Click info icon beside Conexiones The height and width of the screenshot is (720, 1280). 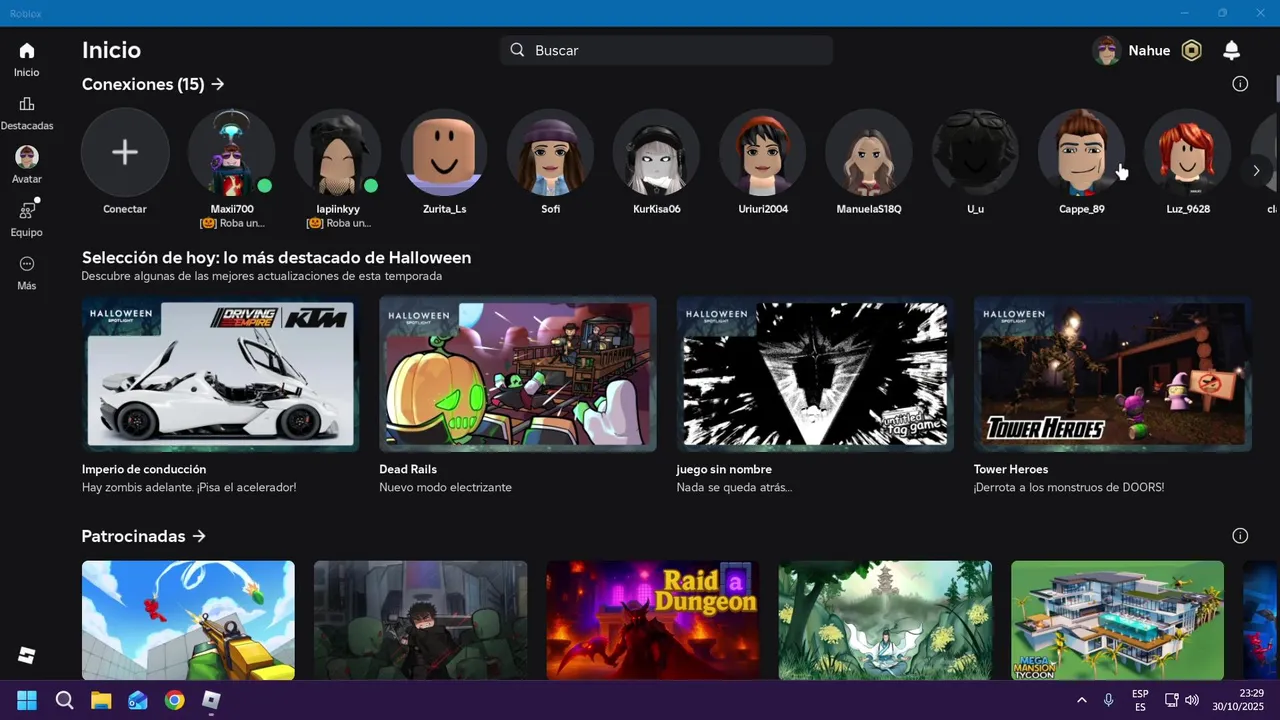(x=1240, y=84)
